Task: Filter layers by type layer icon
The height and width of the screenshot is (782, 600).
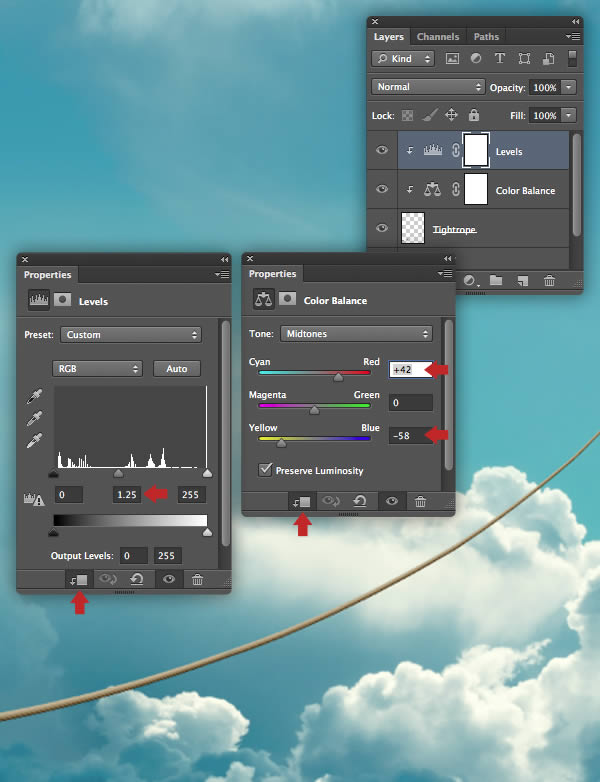Action: 499,59
